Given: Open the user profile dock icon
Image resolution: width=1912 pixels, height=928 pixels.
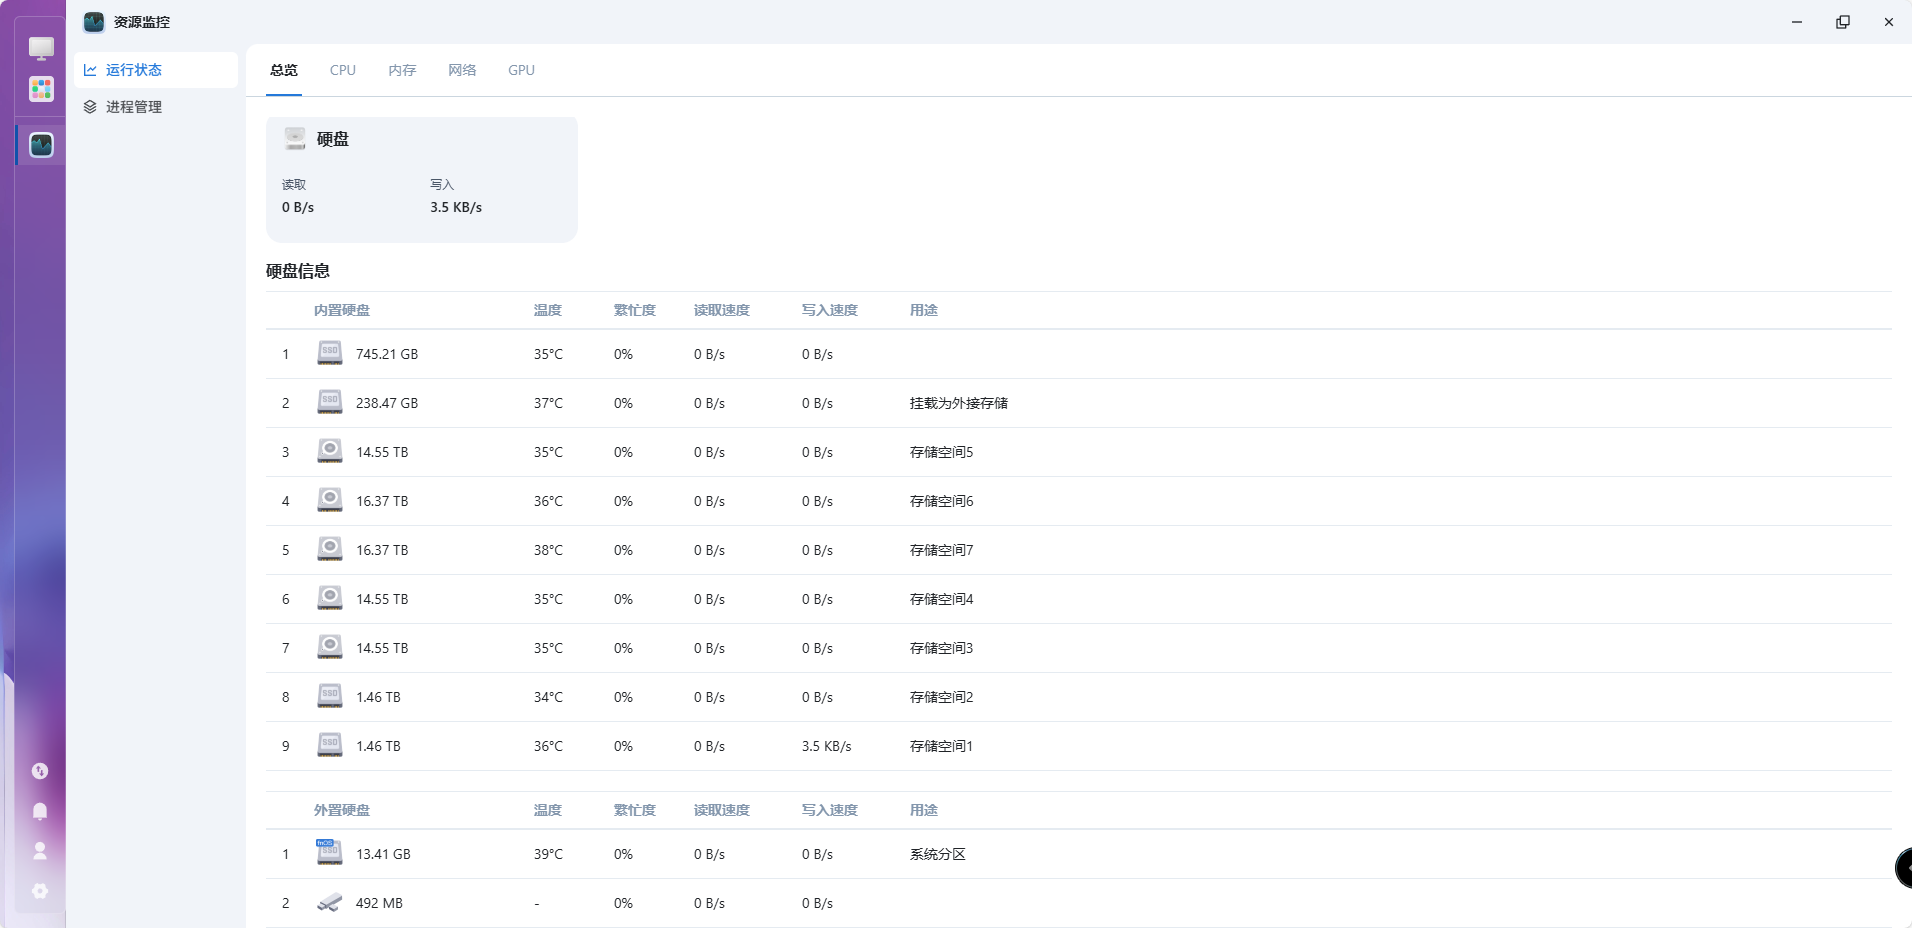Looking at the screenshot, I should (x=40, y=851).
